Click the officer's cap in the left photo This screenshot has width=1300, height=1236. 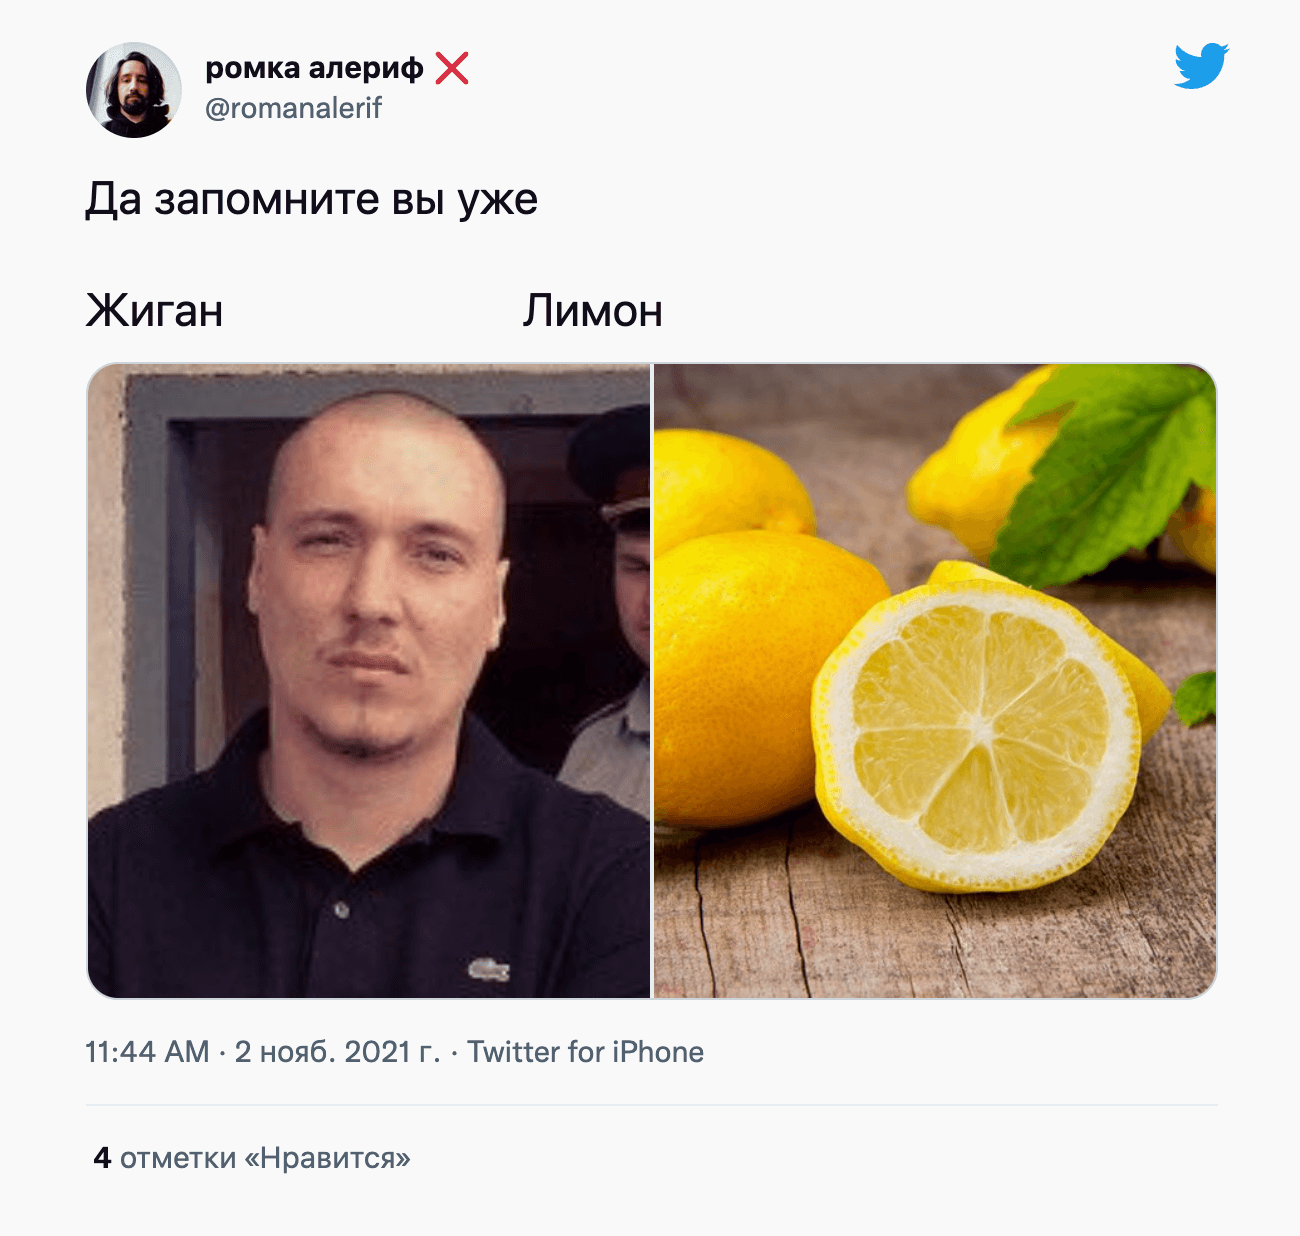coord(610,462)
